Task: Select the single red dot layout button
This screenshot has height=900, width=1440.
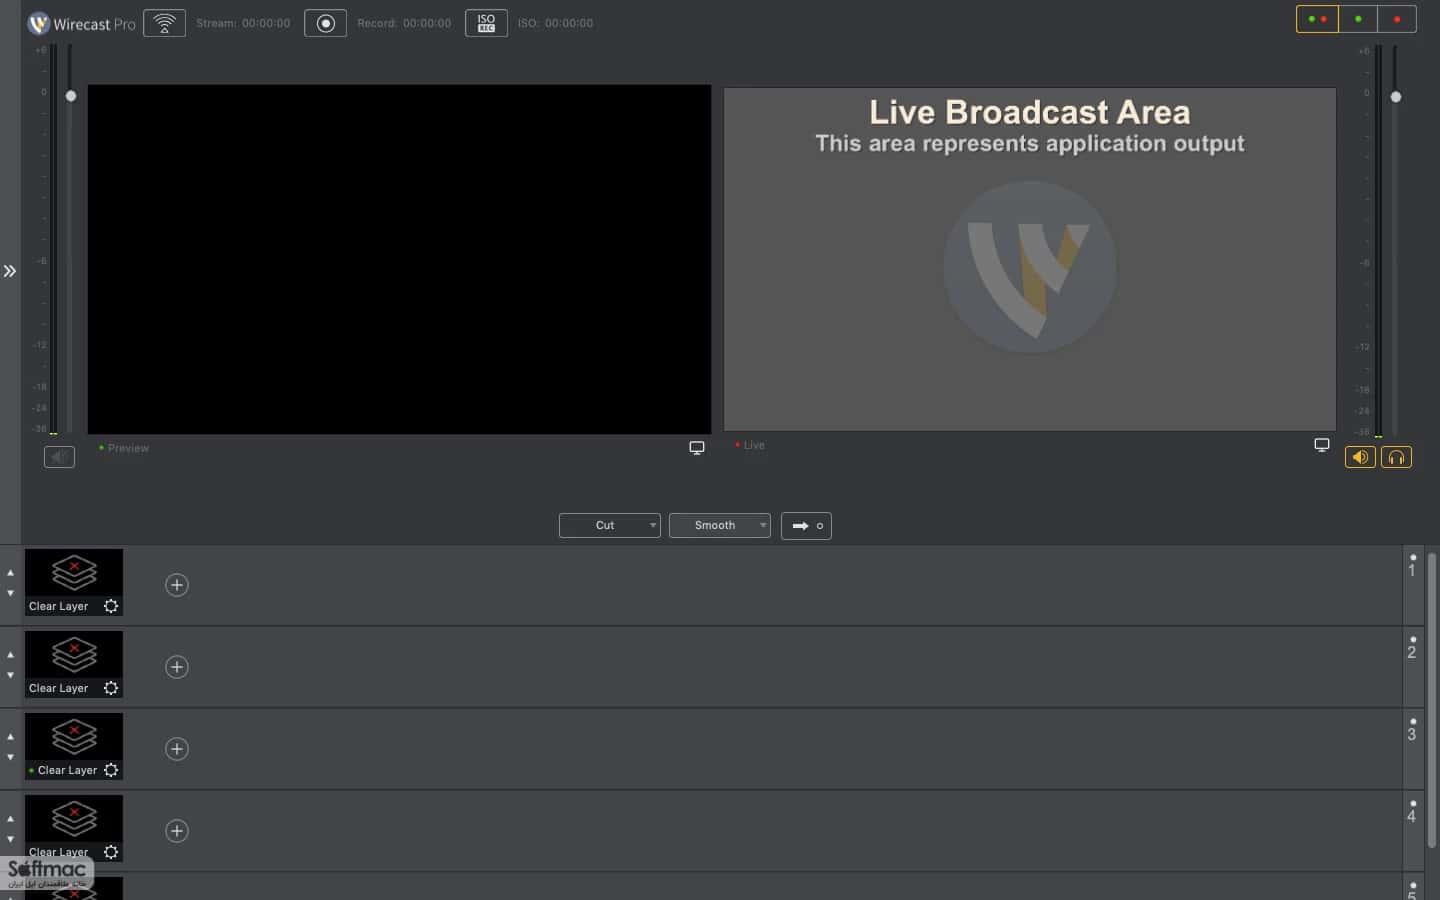Action: click(1397, 19)
